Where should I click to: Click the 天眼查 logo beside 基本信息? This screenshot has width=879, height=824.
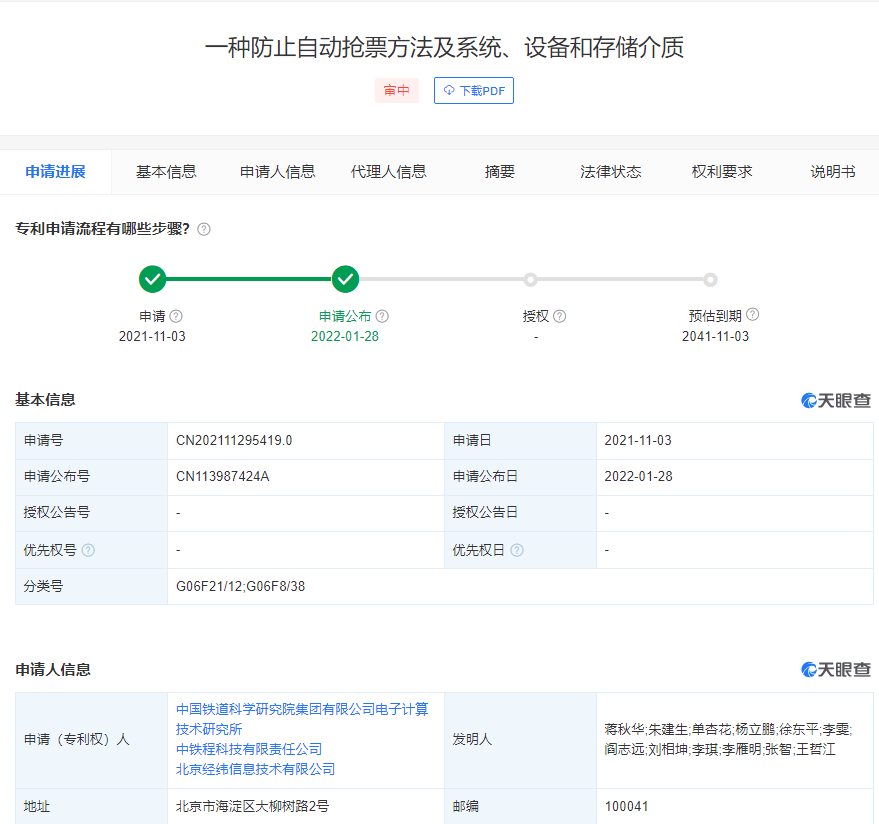(834, 400)
